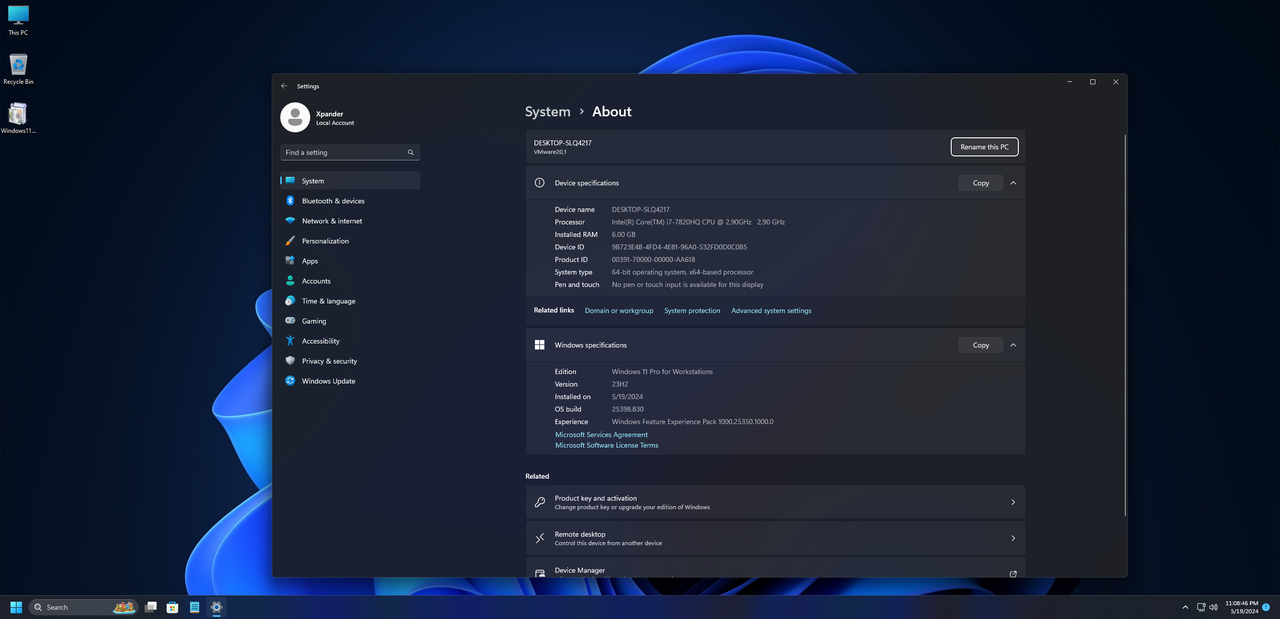This screenshot has width=1280, height=619.
Task: Select Gaming in the sidebar
Action: click(350, 321)
